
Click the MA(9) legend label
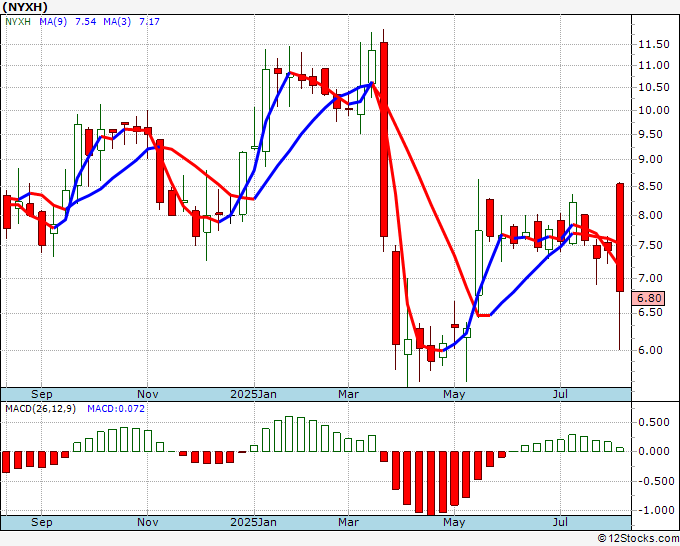click(x=53, y=21)
